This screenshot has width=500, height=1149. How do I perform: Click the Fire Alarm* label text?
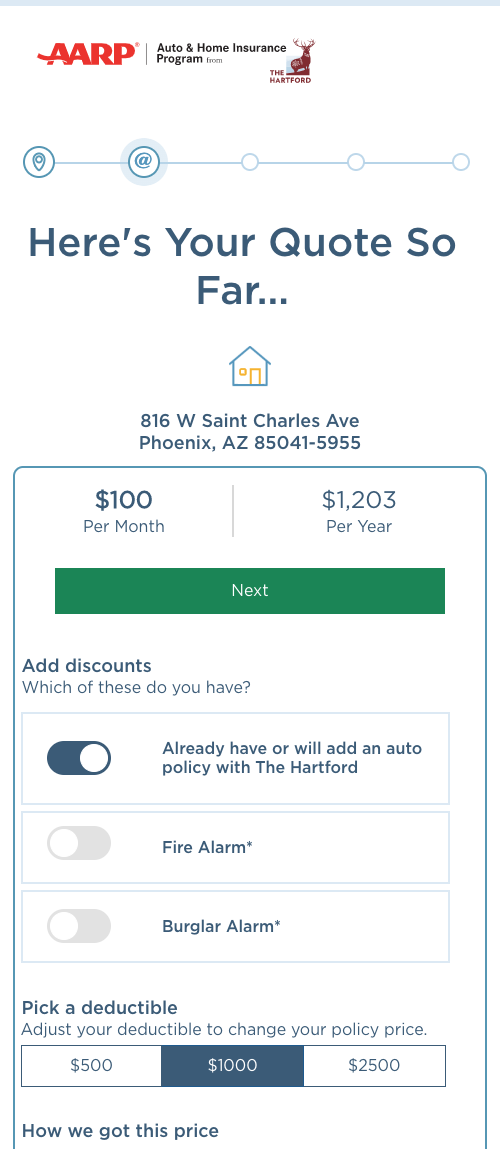(207, 847)
